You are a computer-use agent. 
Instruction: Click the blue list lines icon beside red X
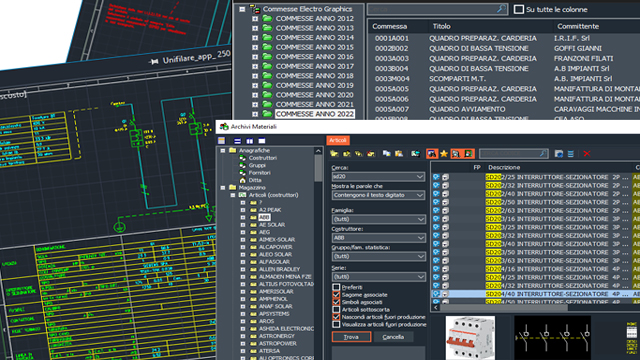pos(571,153)
